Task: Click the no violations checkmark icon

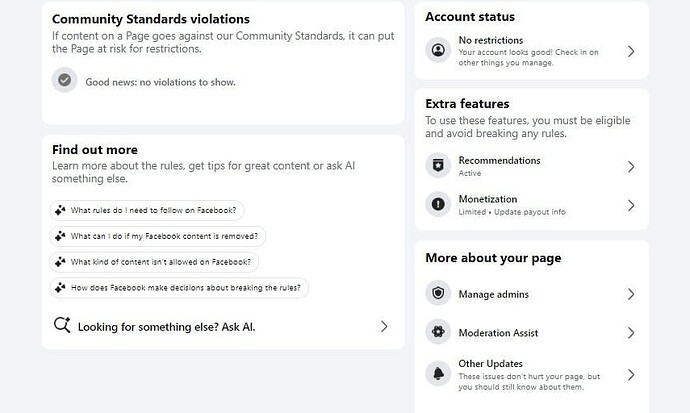Action: tap(65, 81)
